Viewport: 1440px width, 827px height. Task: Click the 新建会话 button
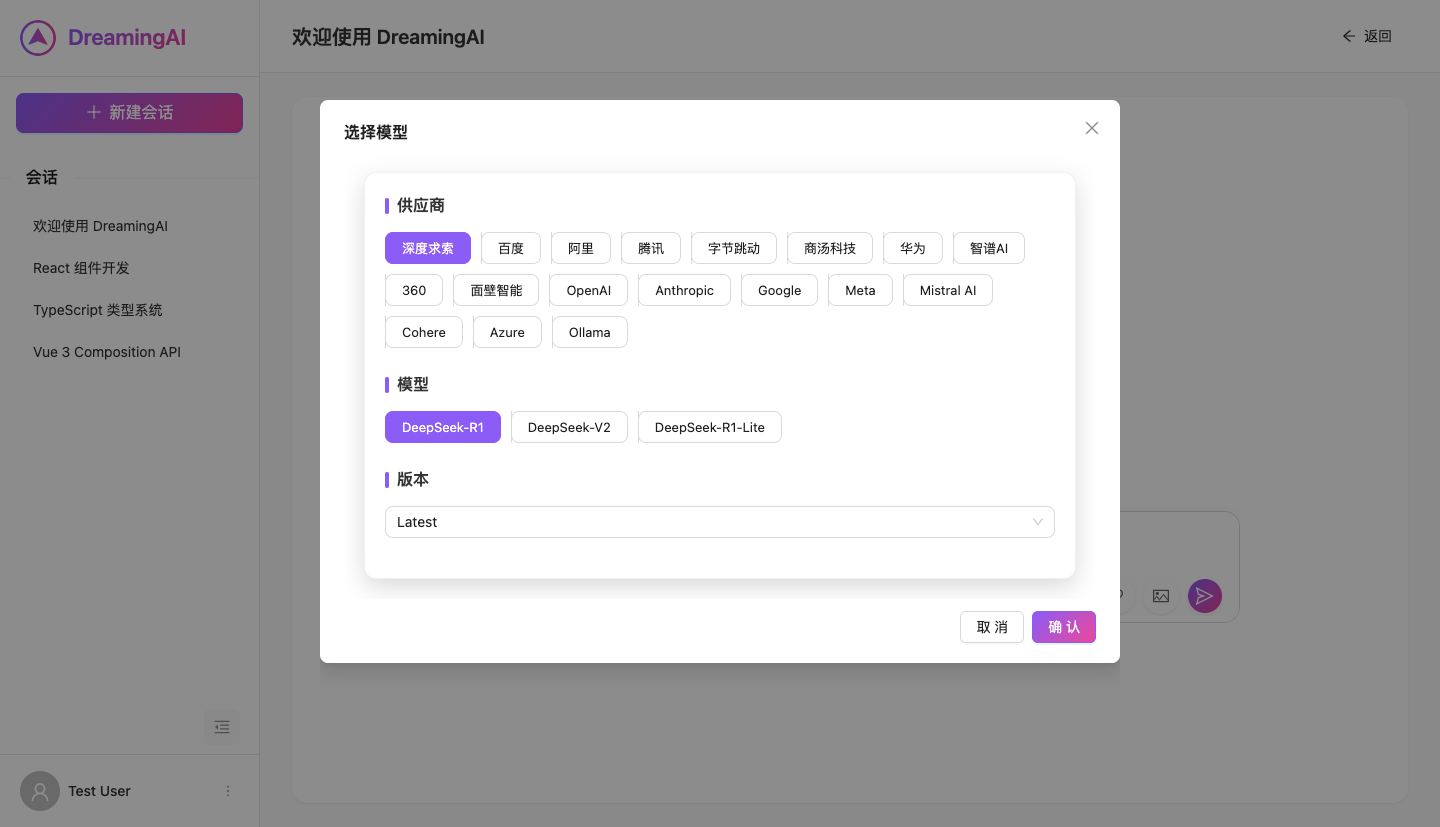(130, 113)
